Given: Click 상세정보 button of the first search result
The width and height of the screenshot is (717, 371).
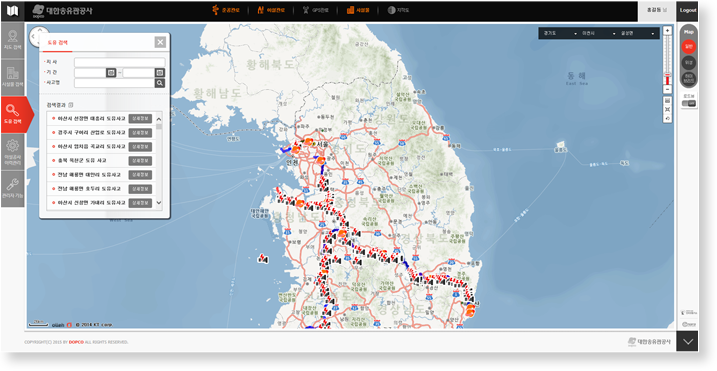Looking at the screenshot, I should 140,118.
